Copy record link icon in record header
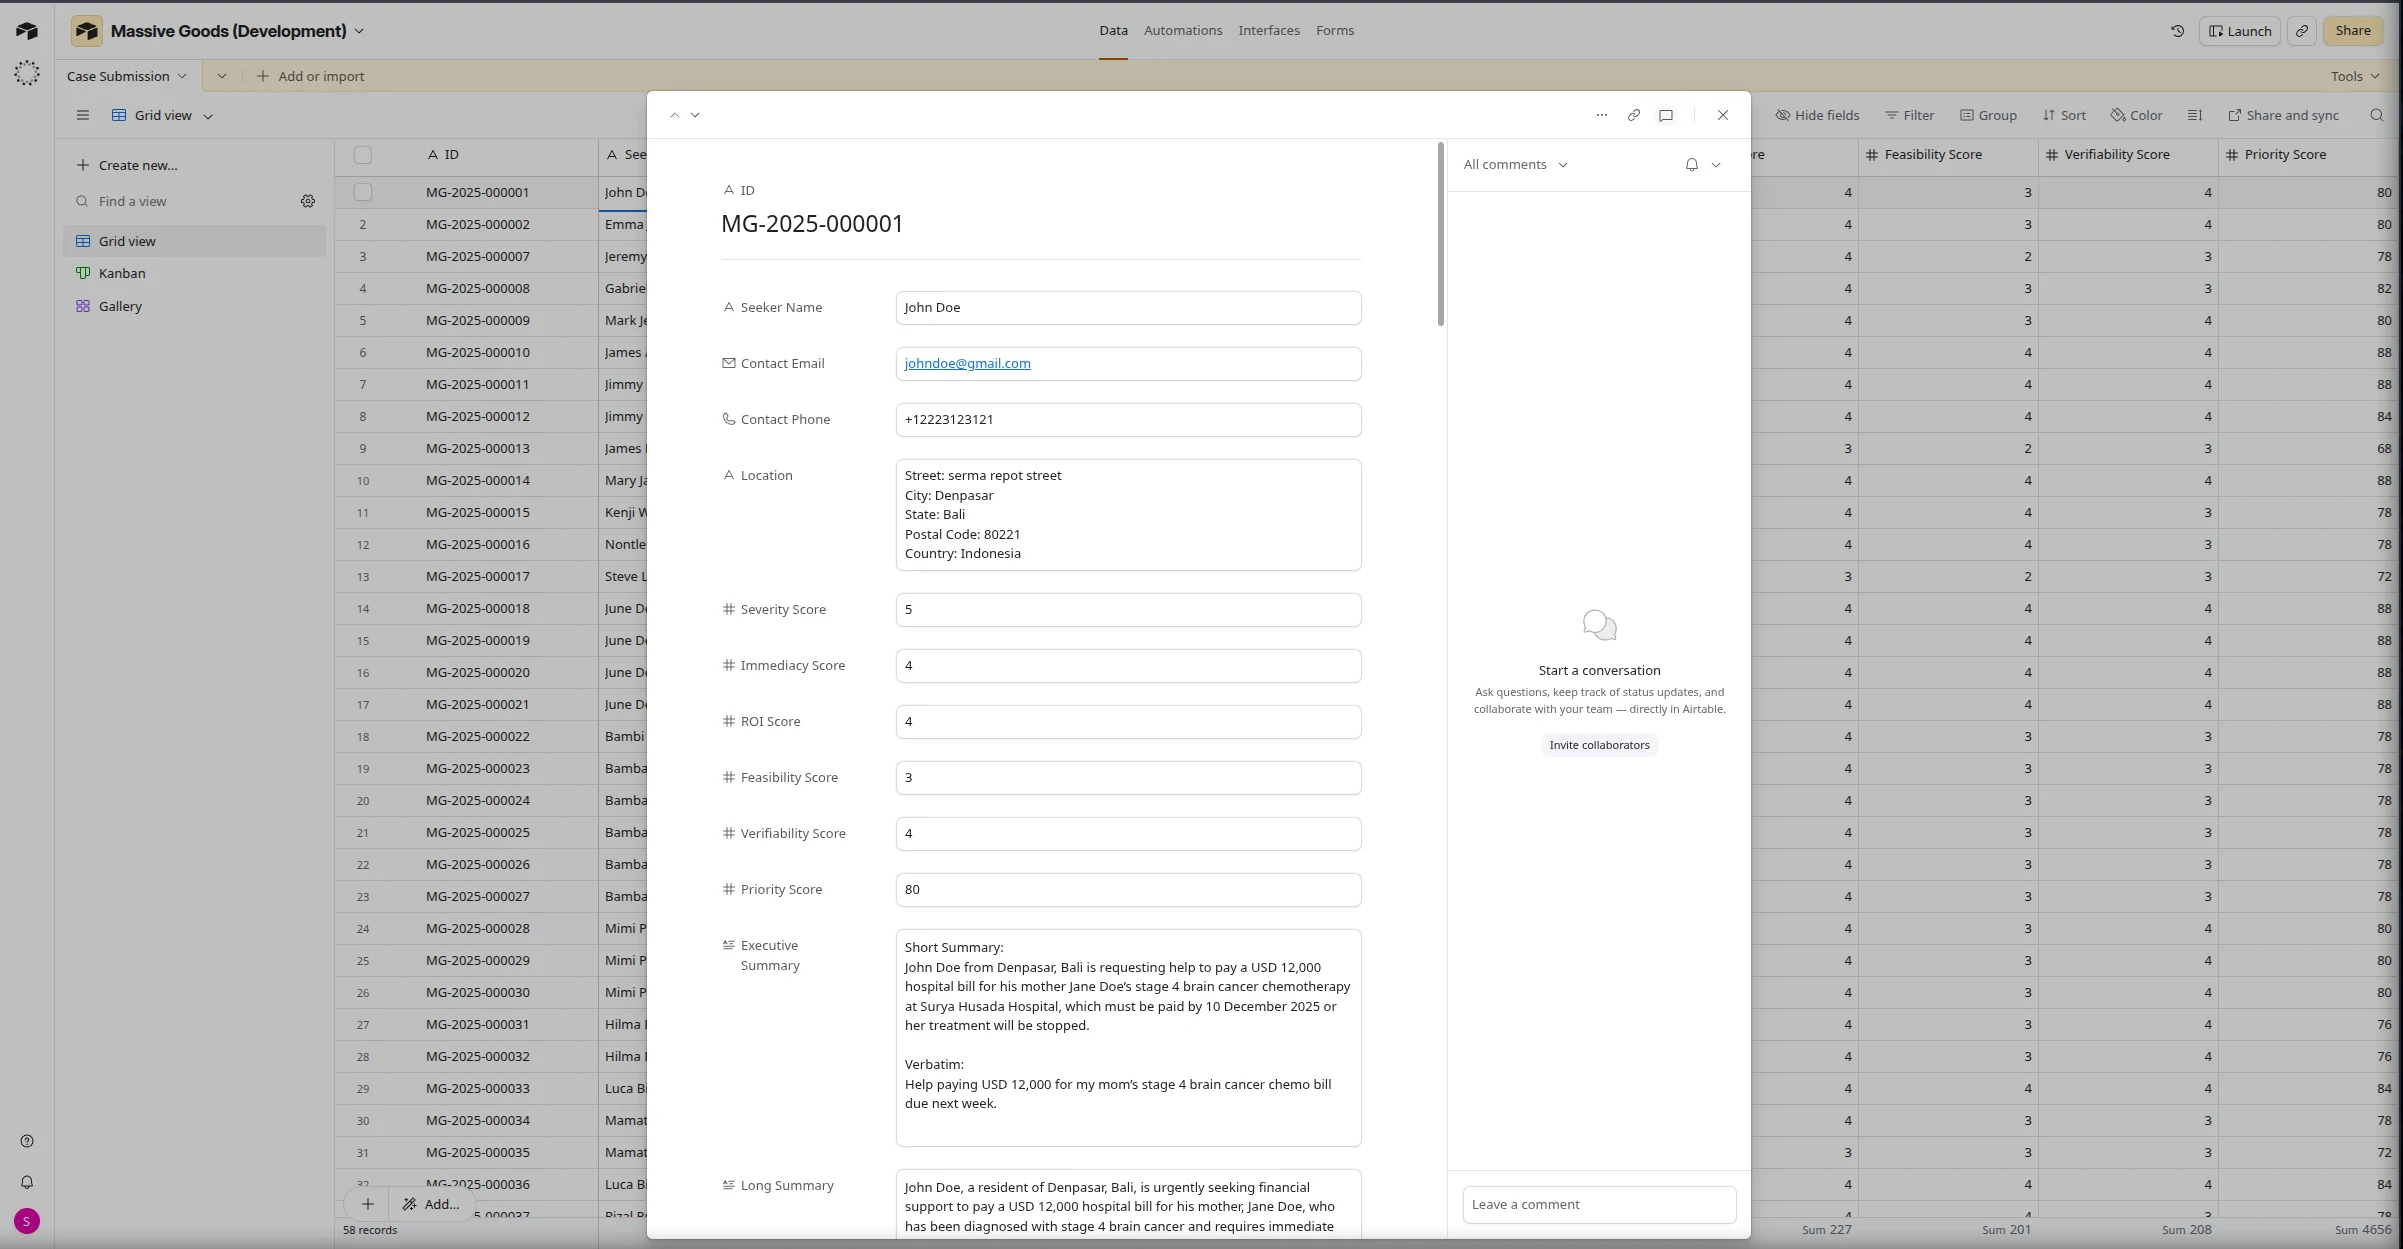Screen dimensions: 2403x1249 coord(1633,115)
